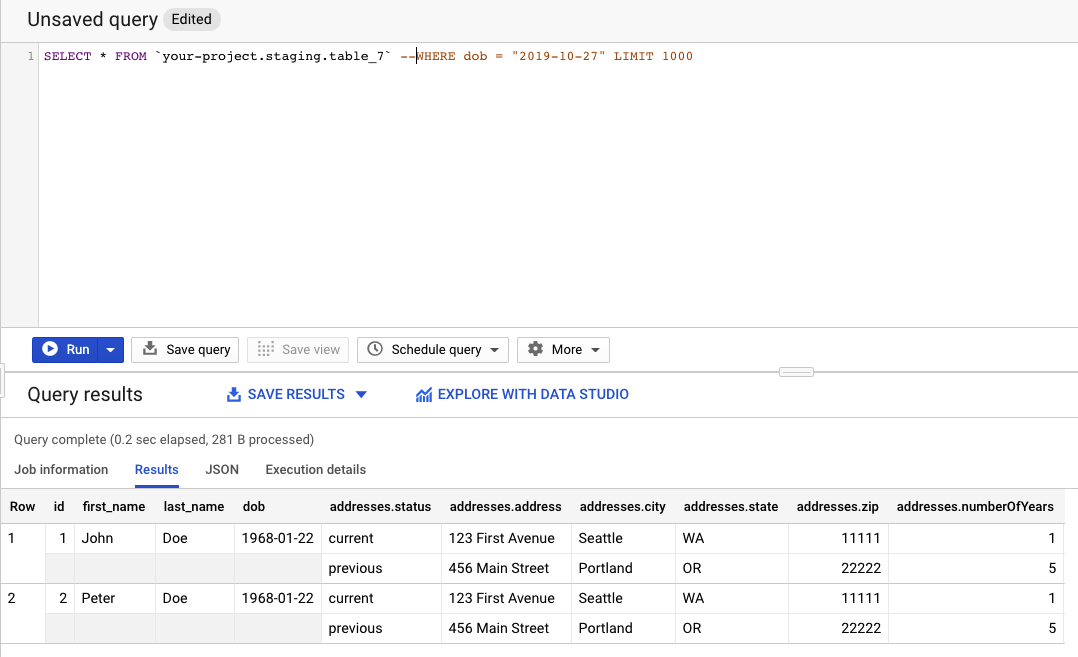Image resolution: width=1078 pixels, height=657 pixels.
Task: Expand the More dropdown arrow
Action: 596,350
